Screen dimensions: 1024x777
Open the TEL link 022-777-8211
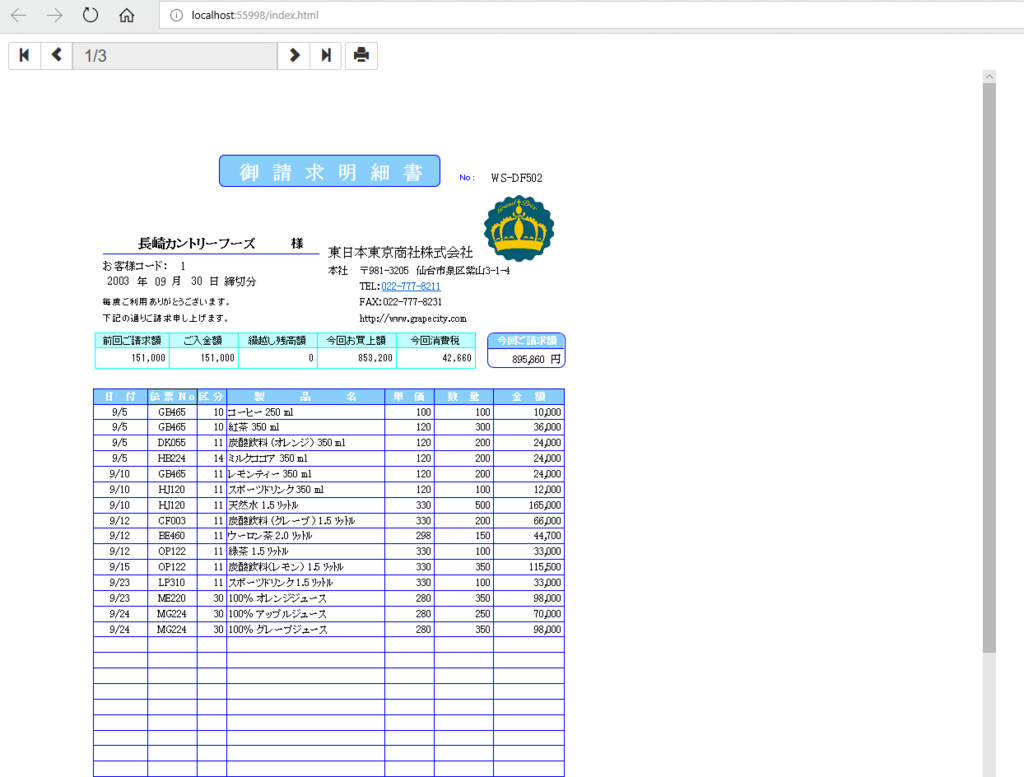(411, 286)
